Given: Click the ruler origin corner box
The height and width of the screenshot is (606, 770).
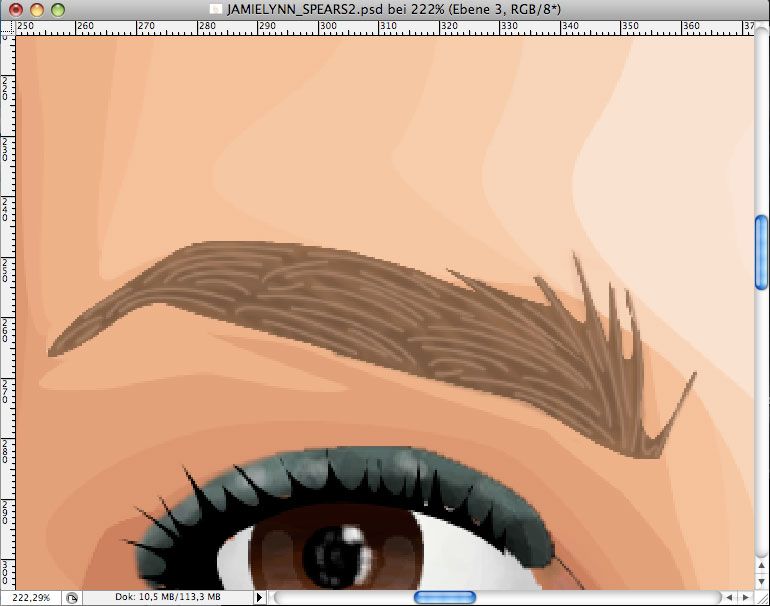Looking at the screenshot, I should point(8,28).
